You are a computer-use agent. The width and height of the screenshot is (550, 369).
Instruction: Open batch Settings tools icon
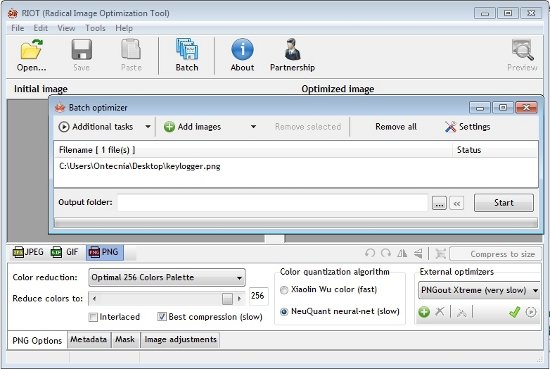point(450,127)
